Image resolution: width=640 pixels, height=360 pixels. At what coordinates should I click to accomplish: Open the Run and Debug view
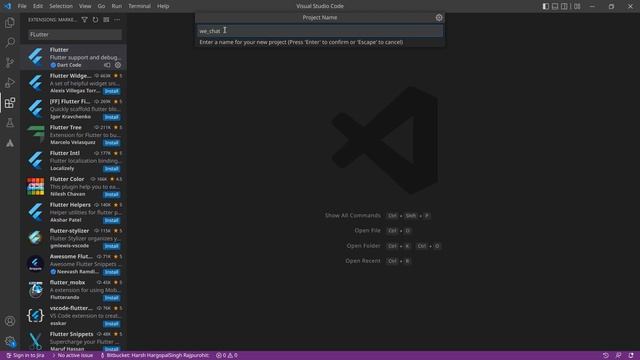coord(10,82)
